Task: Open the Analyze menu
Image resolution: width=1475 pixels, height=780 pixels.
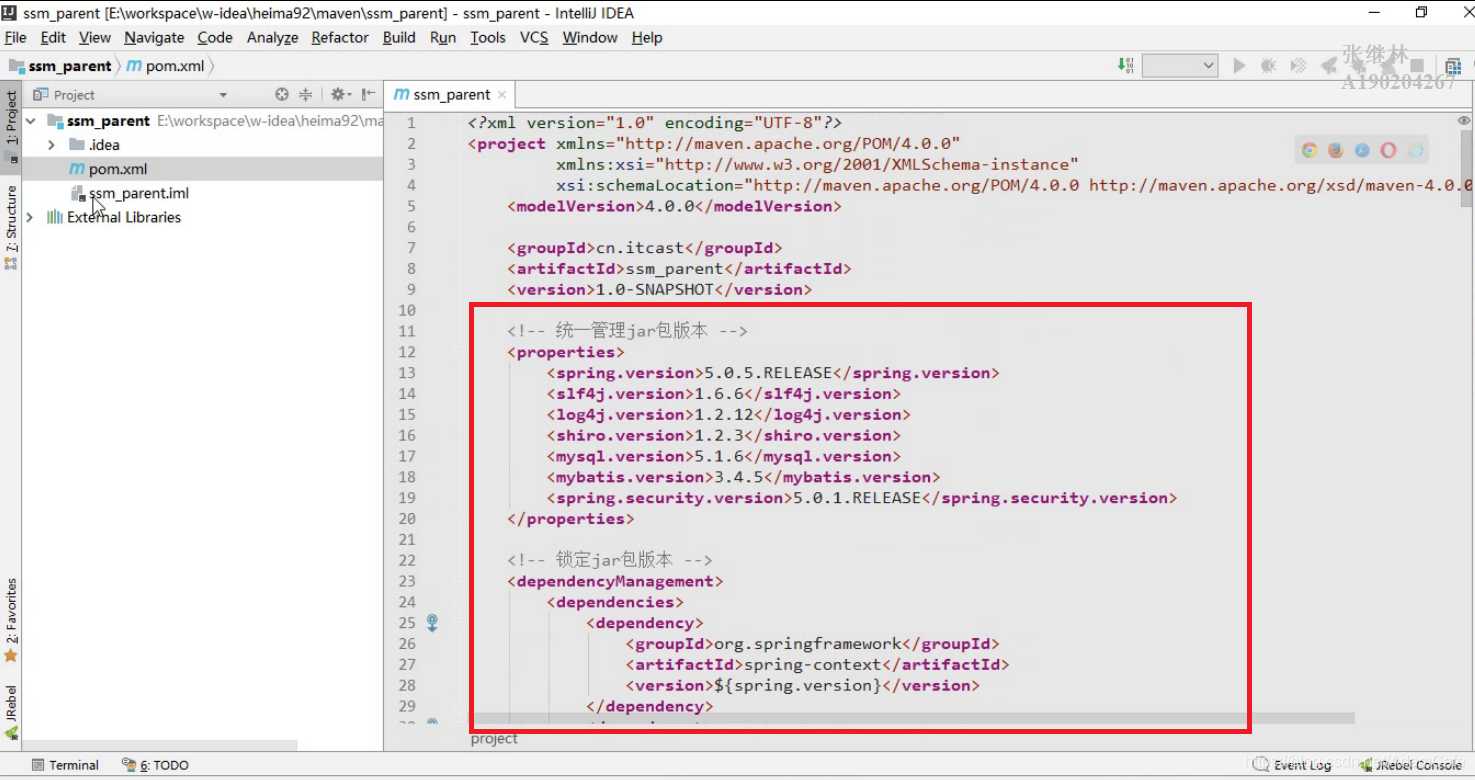Action: click(272, 37)
